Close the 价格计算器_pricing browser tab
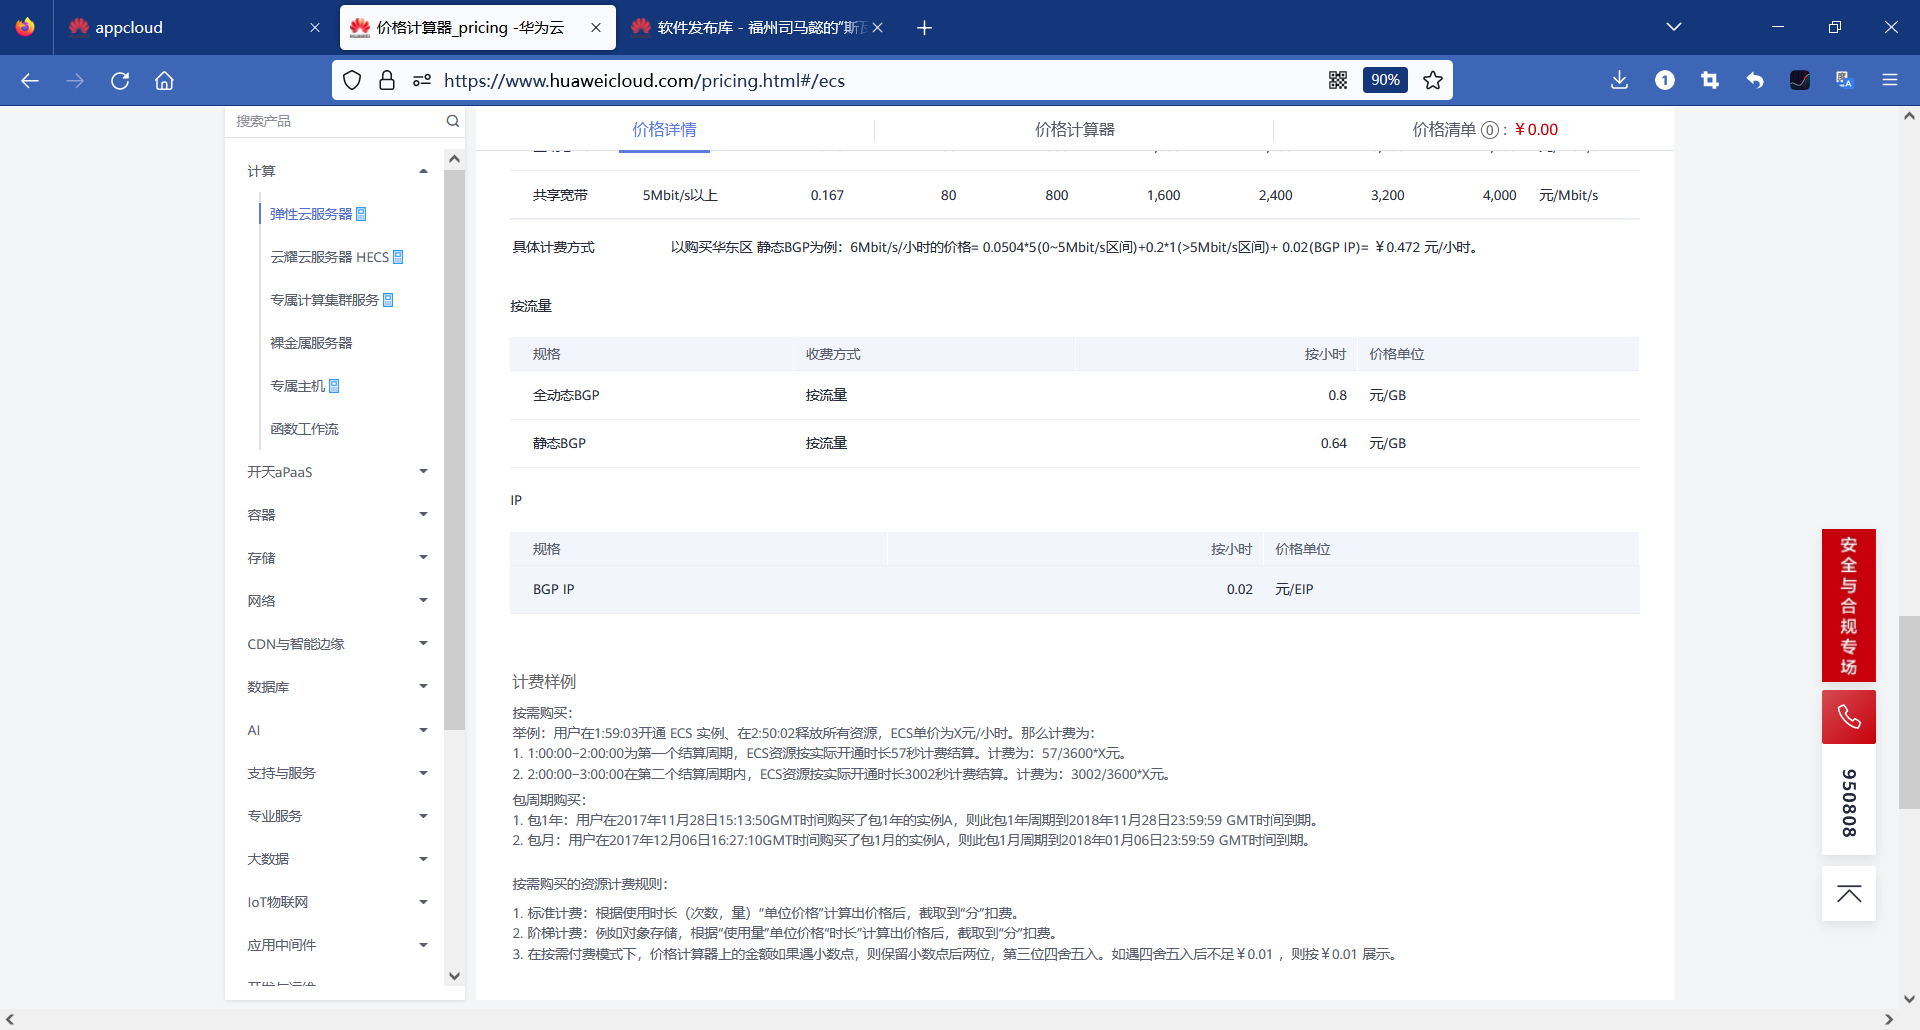The image size is (1920, 1030). pyautogui.click(x=596, y=28)
